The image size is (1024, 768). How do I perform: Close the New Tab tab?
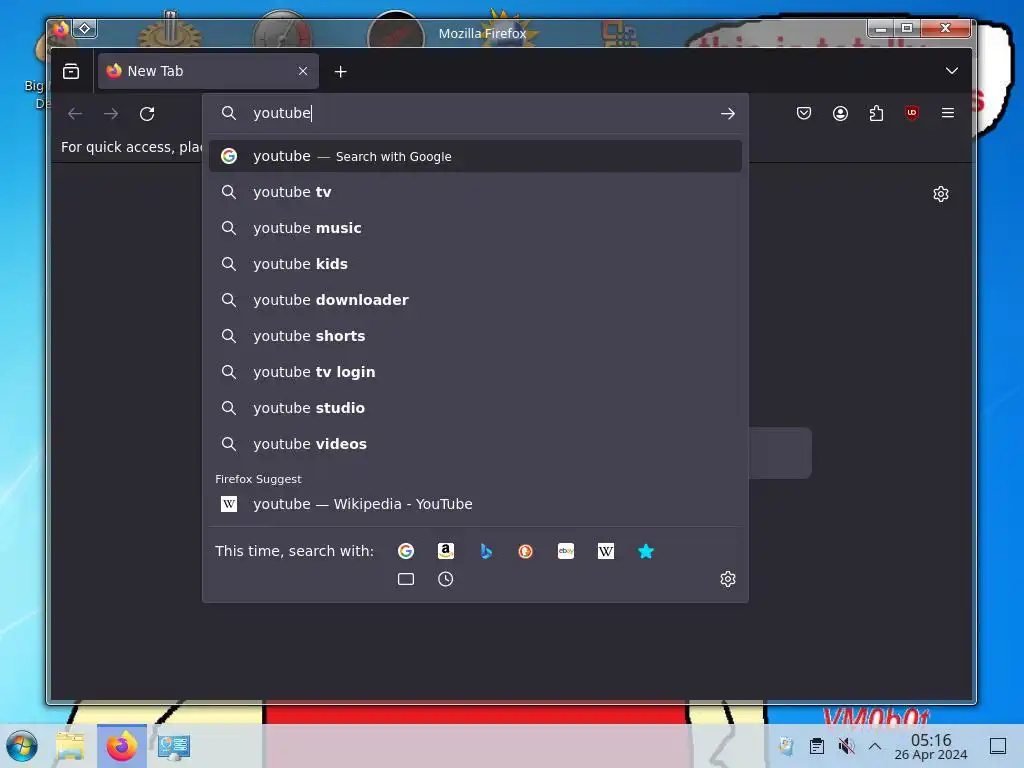303,71
